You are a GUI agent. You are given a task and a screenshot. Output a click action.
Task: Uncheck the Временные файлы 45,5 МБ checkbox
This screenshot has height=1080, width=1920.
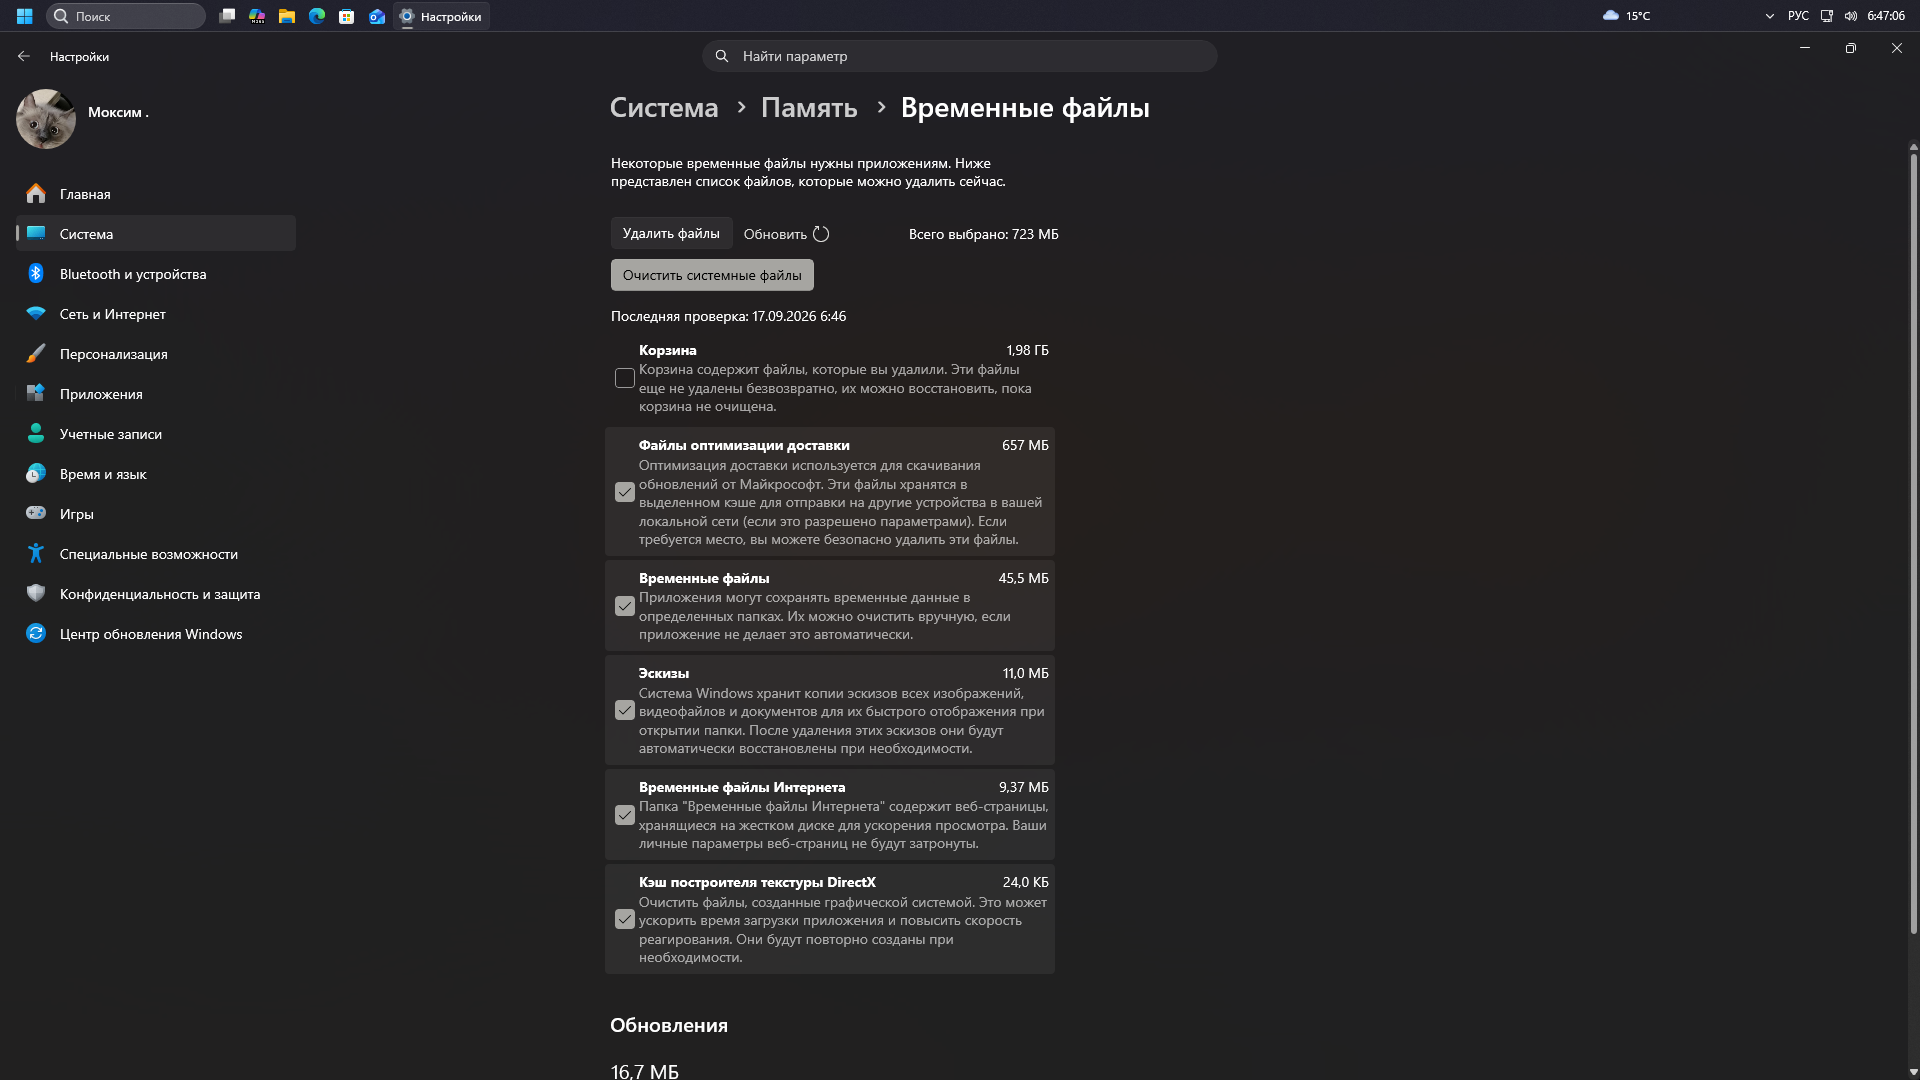click(625, 606)
